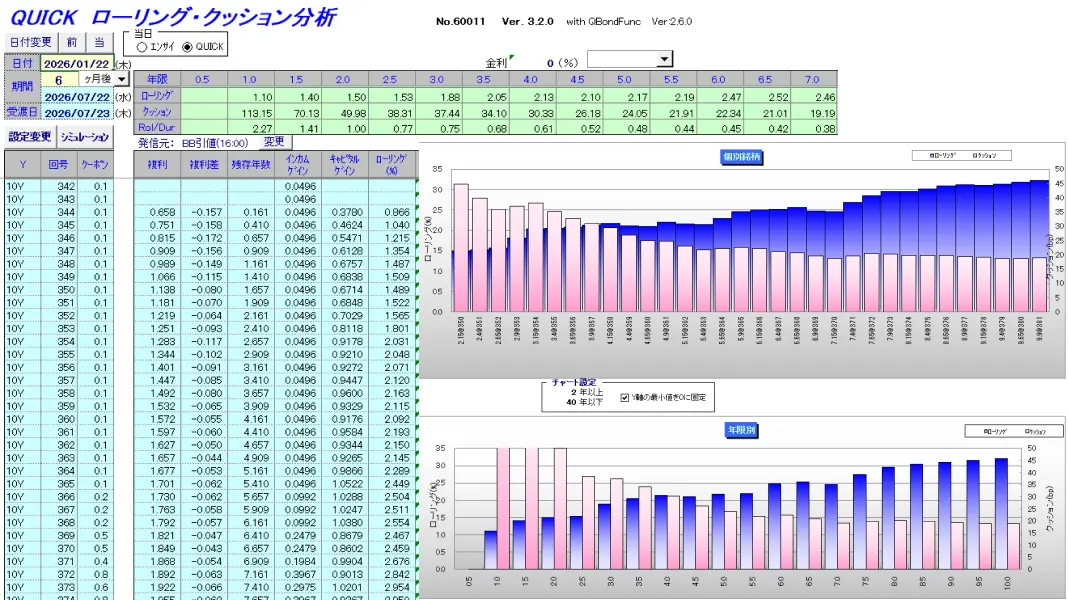The height and width of the screenshot is (600, 1068).
Task: Select 複利差 value -0.172
Action: [204, 238]
